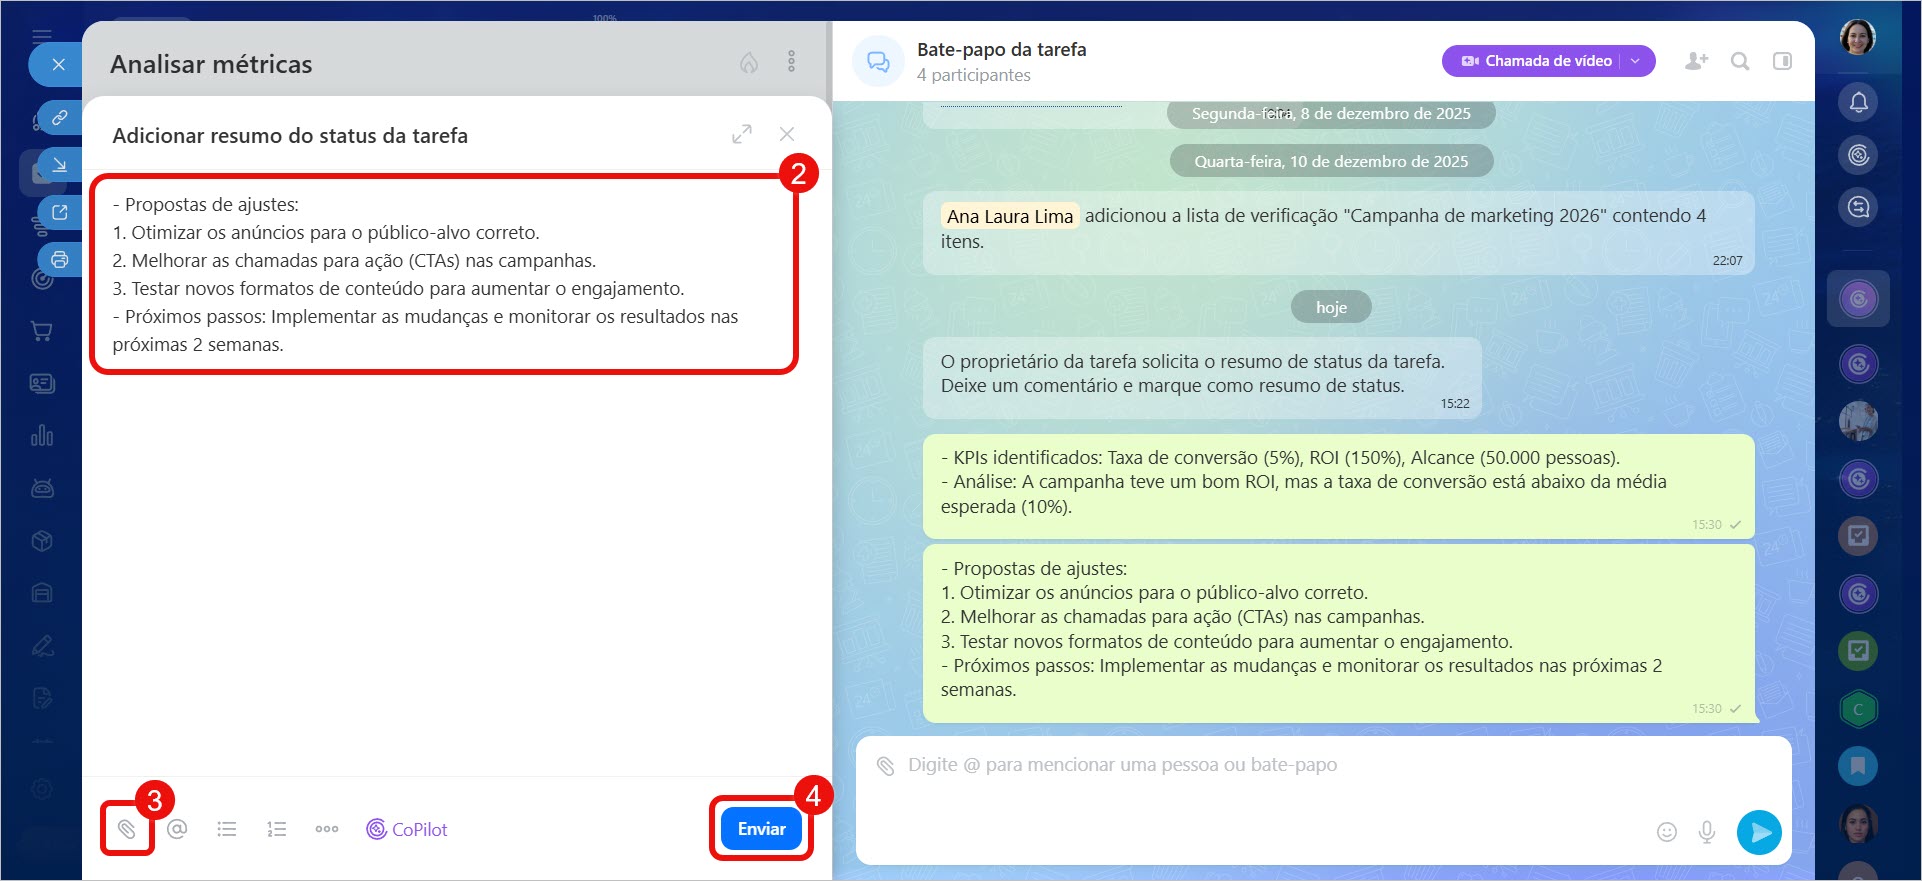The image size is (1922, 881).
Task: Close the add status summary panel
Action: [x=787, y=134]
